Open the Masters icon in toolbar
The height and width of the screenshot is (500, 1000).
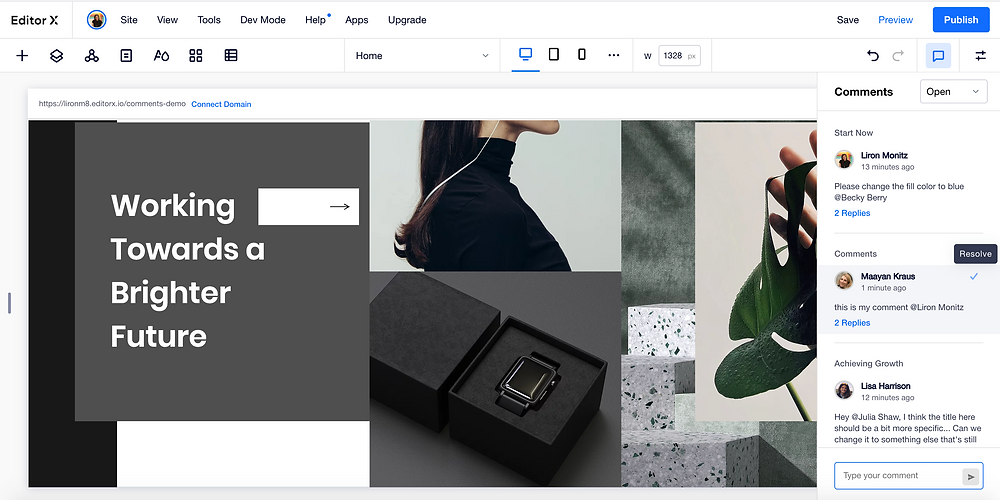click(92, 55)
